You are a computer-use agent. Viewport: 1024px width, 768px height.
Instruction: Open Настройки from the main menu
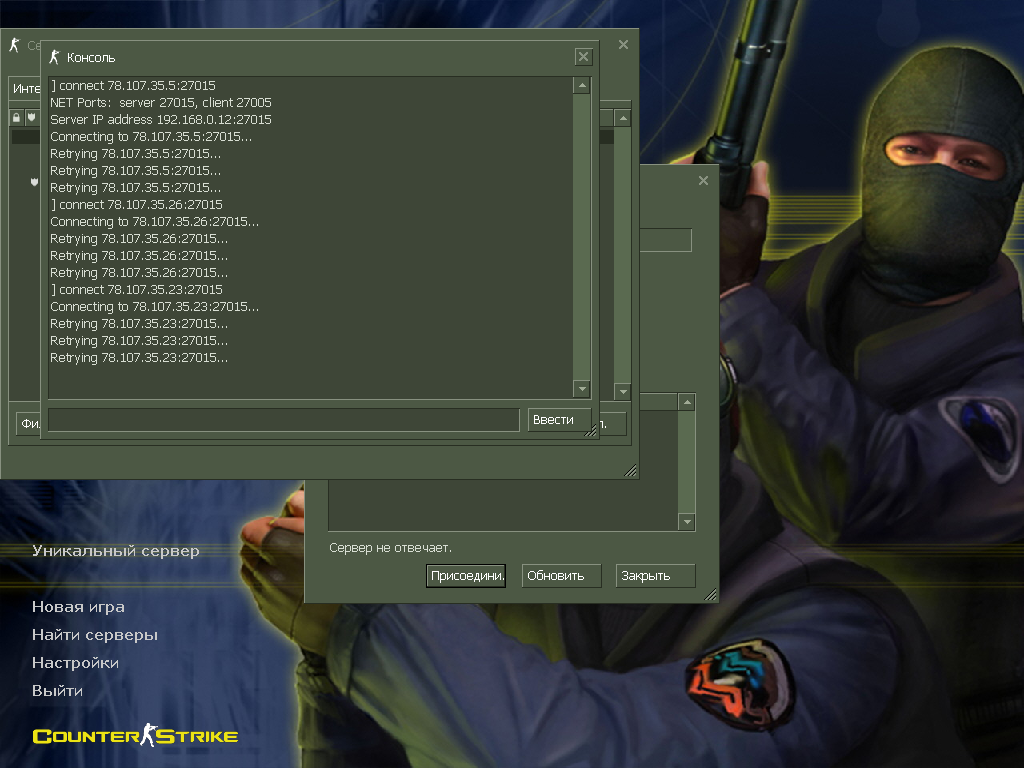click(75, 663)
